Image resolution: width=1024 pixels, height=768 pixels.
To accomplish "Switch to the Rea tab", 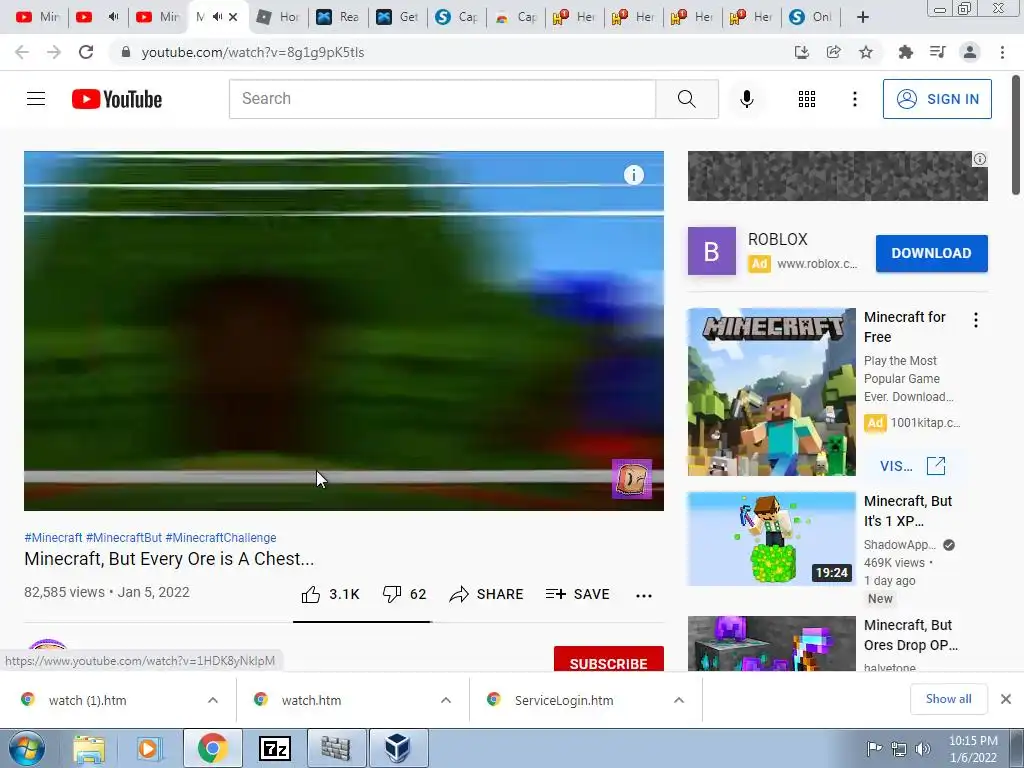I will pyautogui.click(x=338, y=17).
